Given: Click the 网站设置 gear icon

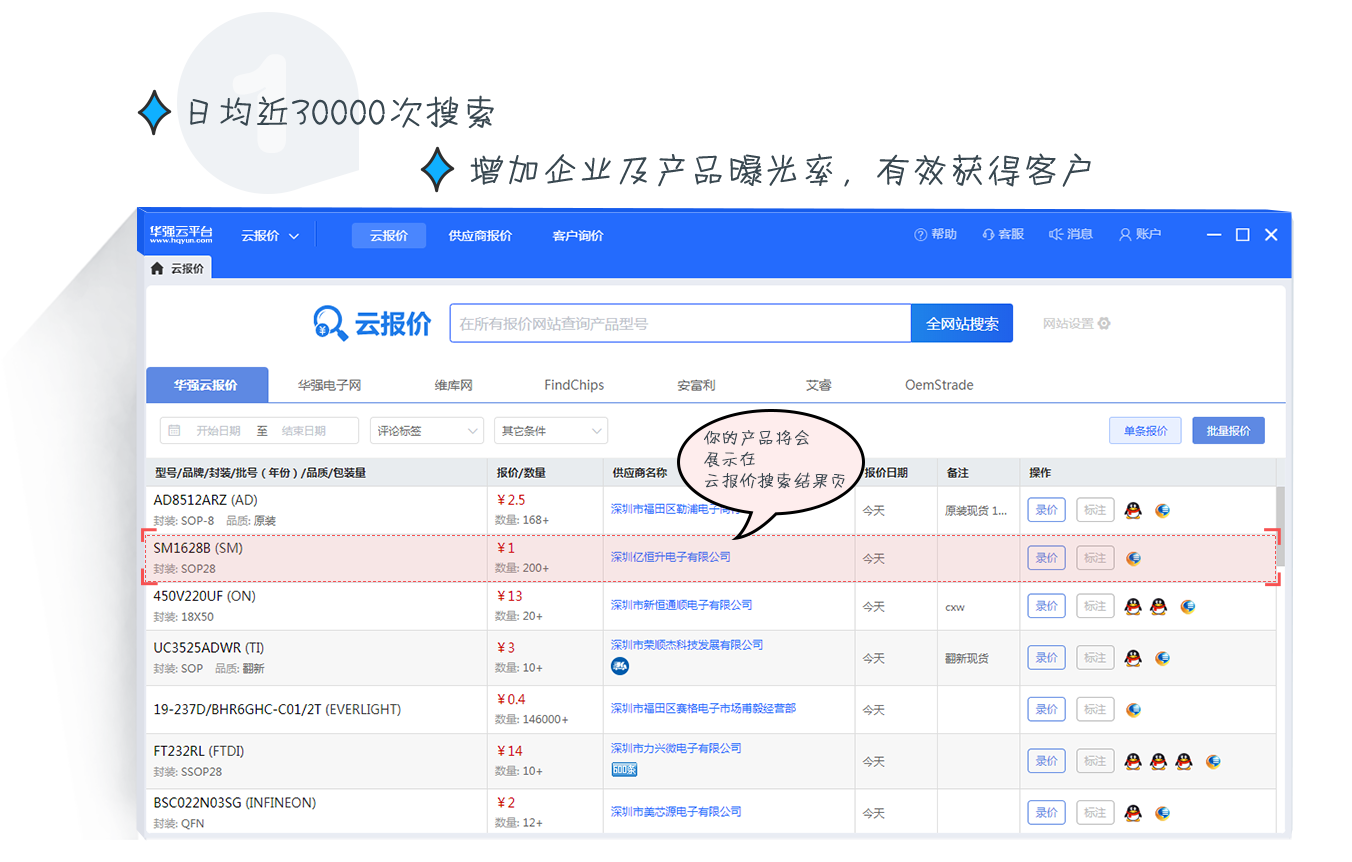Looking at the screenshot, I should 1104,324.
